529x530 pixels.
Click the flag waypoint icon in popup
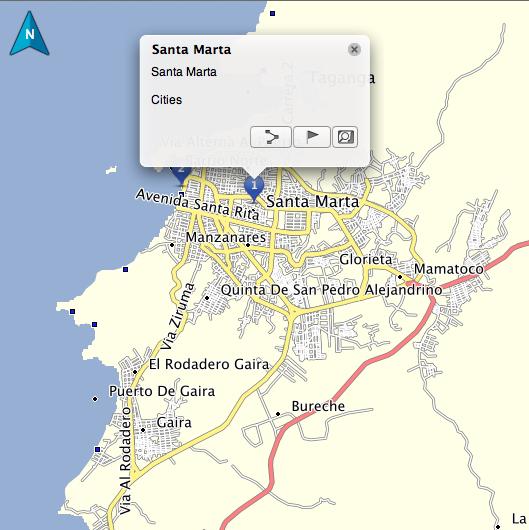312,137
